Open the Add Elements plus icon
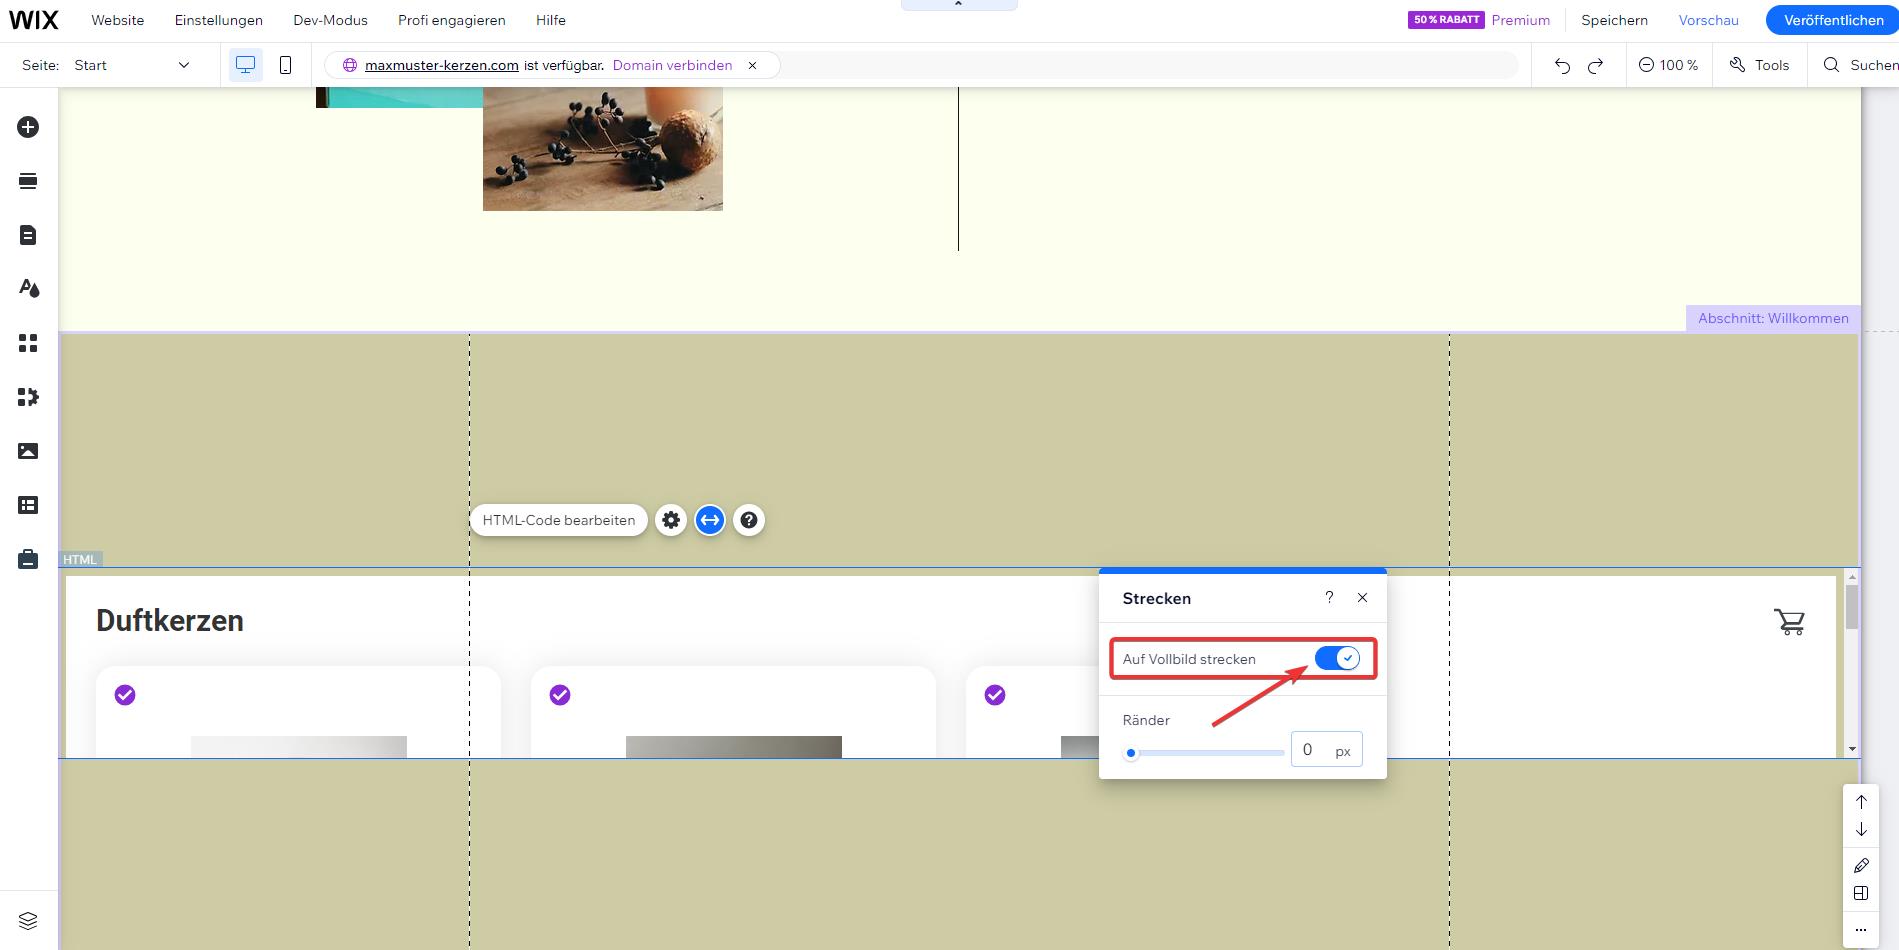1899x950 pixels. click(28, 127)
